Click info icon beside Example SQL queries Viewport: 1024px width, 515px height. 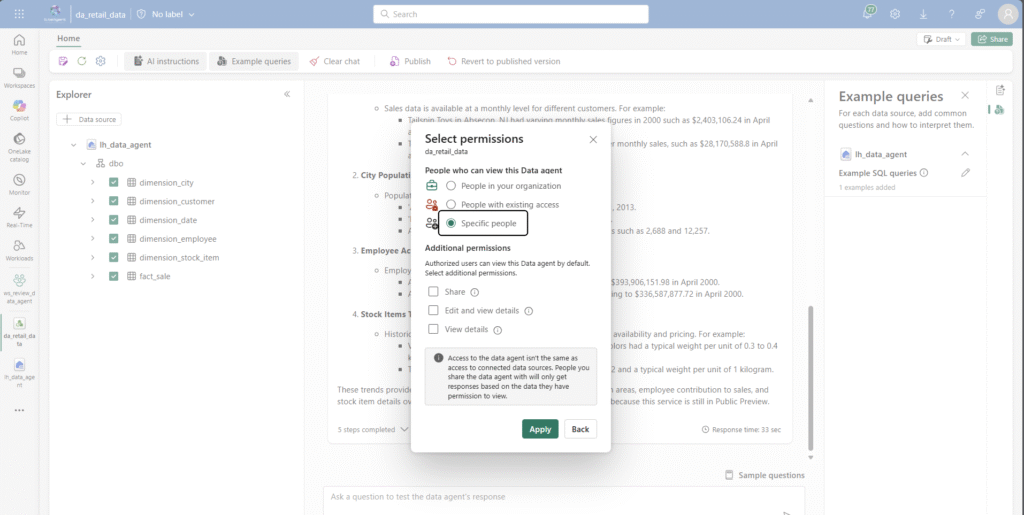923,173
